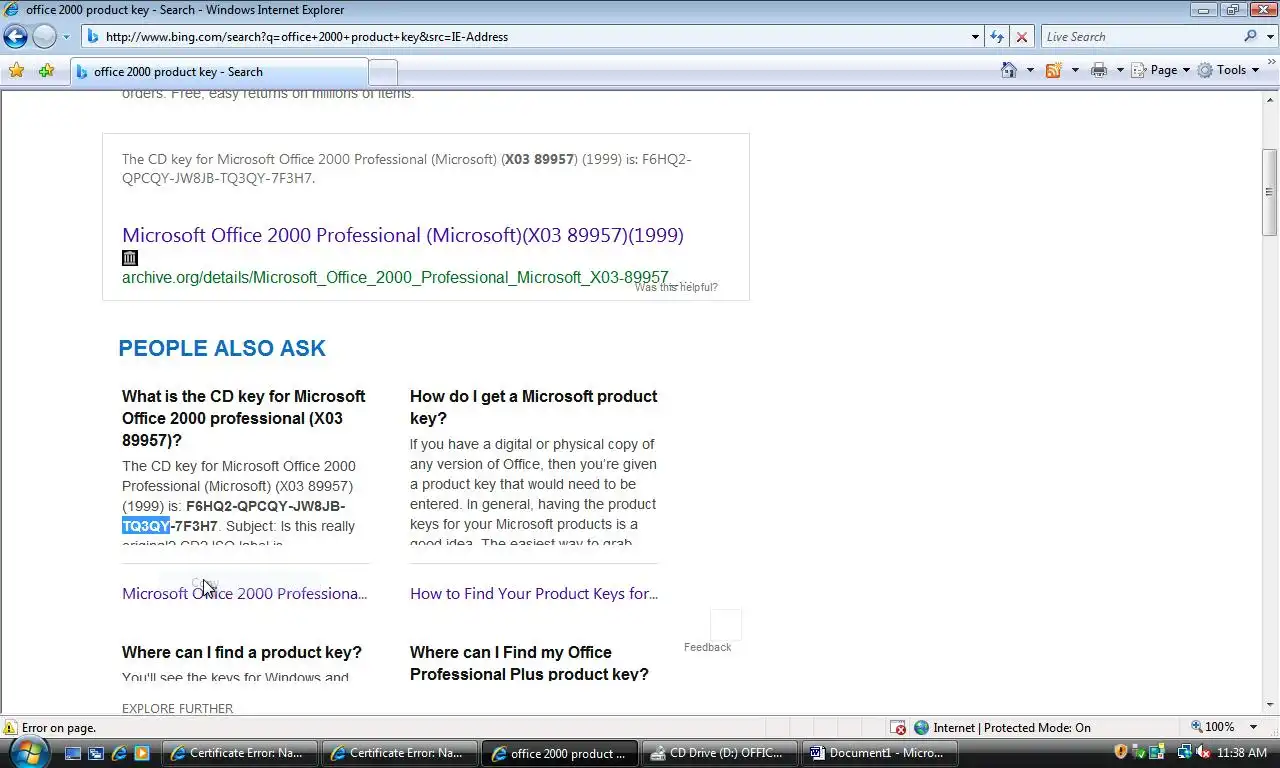Click the Live Search magnifier icon
The image size is (1280, 768).
tap(1250, 37)
